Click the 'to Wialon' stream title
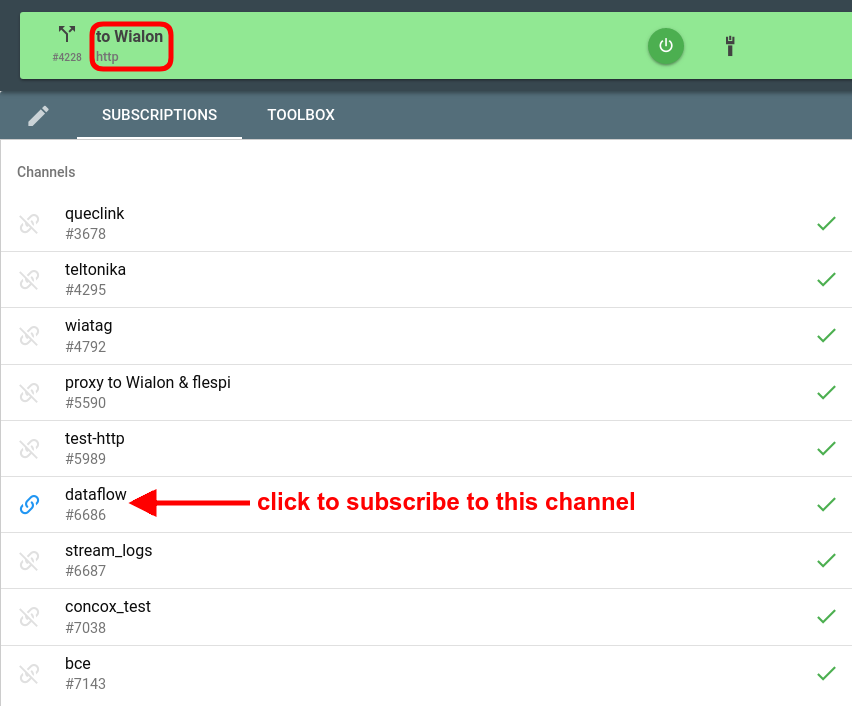 tap(129, 36)
